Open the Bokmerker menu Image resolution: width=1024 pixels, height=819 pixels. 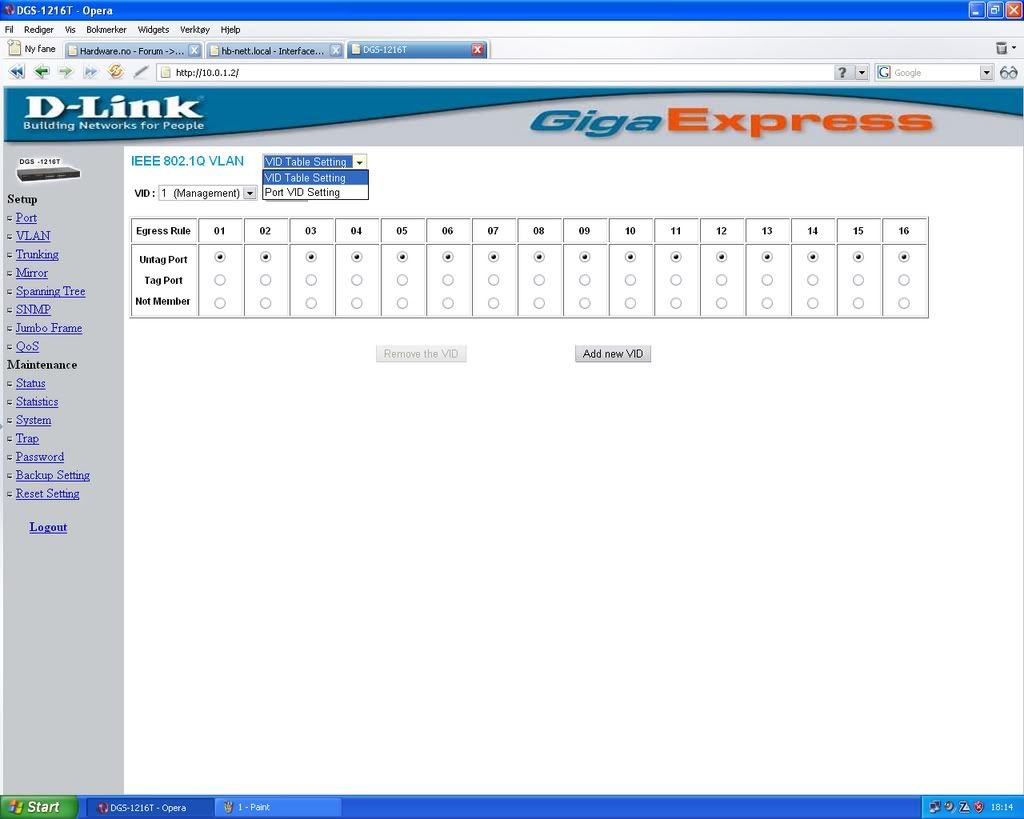pos(106,30)
